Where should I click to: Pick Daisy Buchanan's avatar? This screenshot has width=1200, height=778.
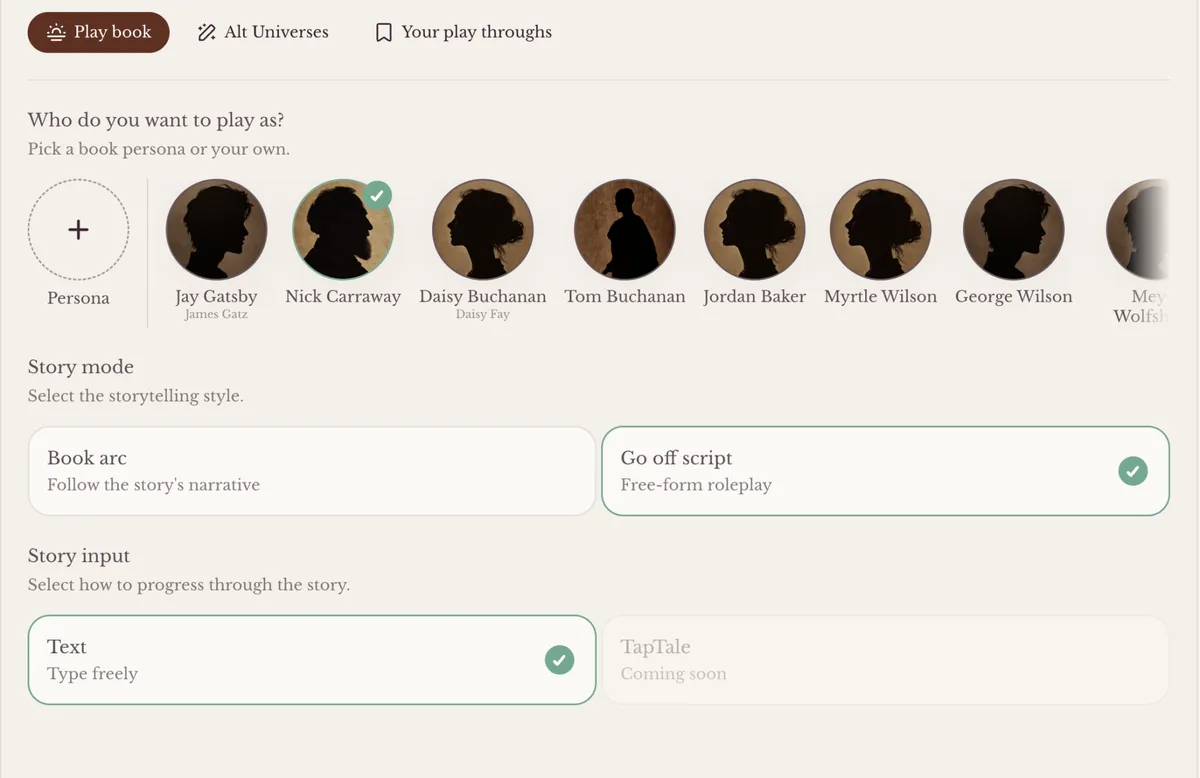pyautogui.click(x=482, y=230)
